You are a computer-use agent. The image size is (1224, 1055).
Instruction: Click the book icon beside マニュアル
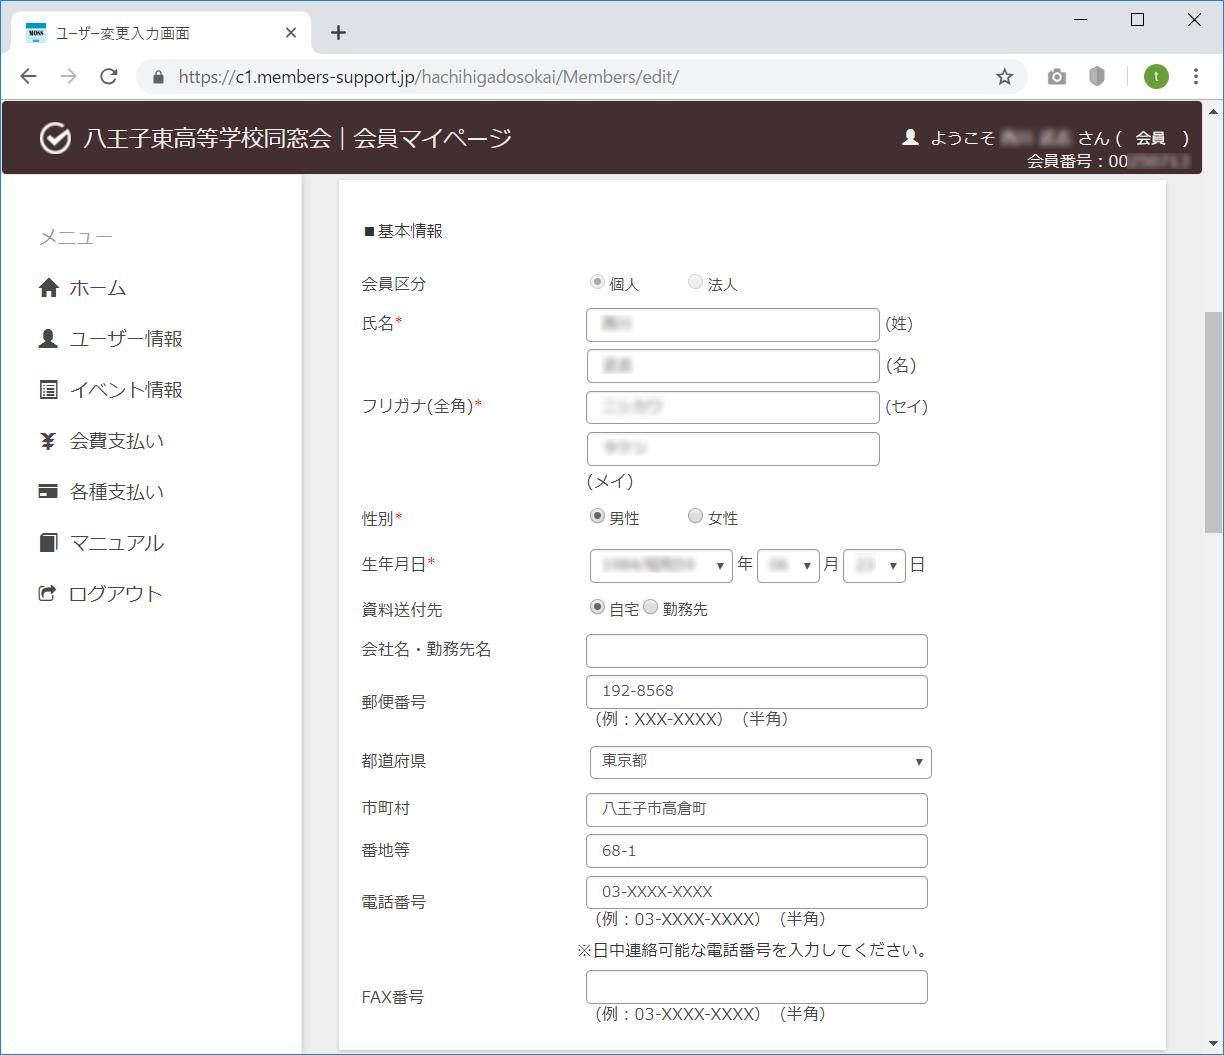48,543
